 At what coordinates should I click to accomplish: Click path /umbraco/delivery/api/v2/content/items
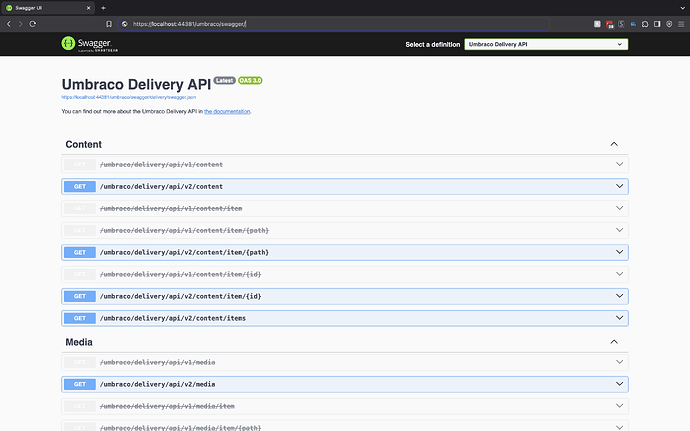(x=172, y=318)
